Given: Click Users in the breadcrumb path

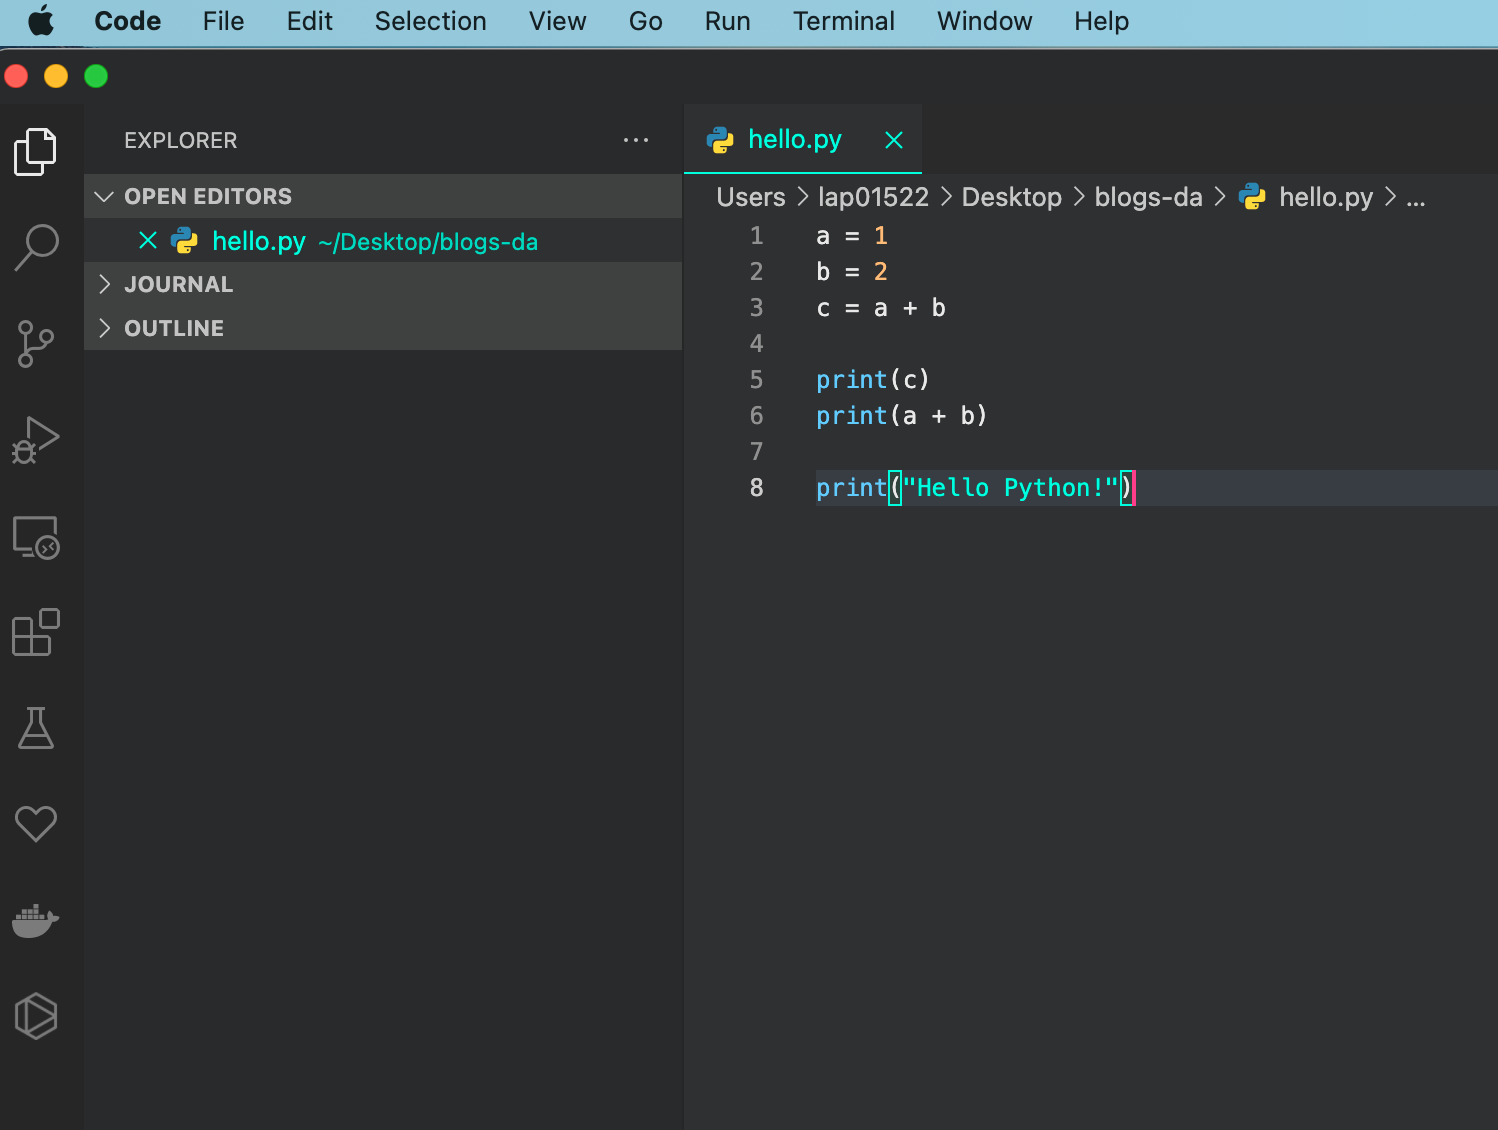Looking at the screenshot, I should point(751,197).
